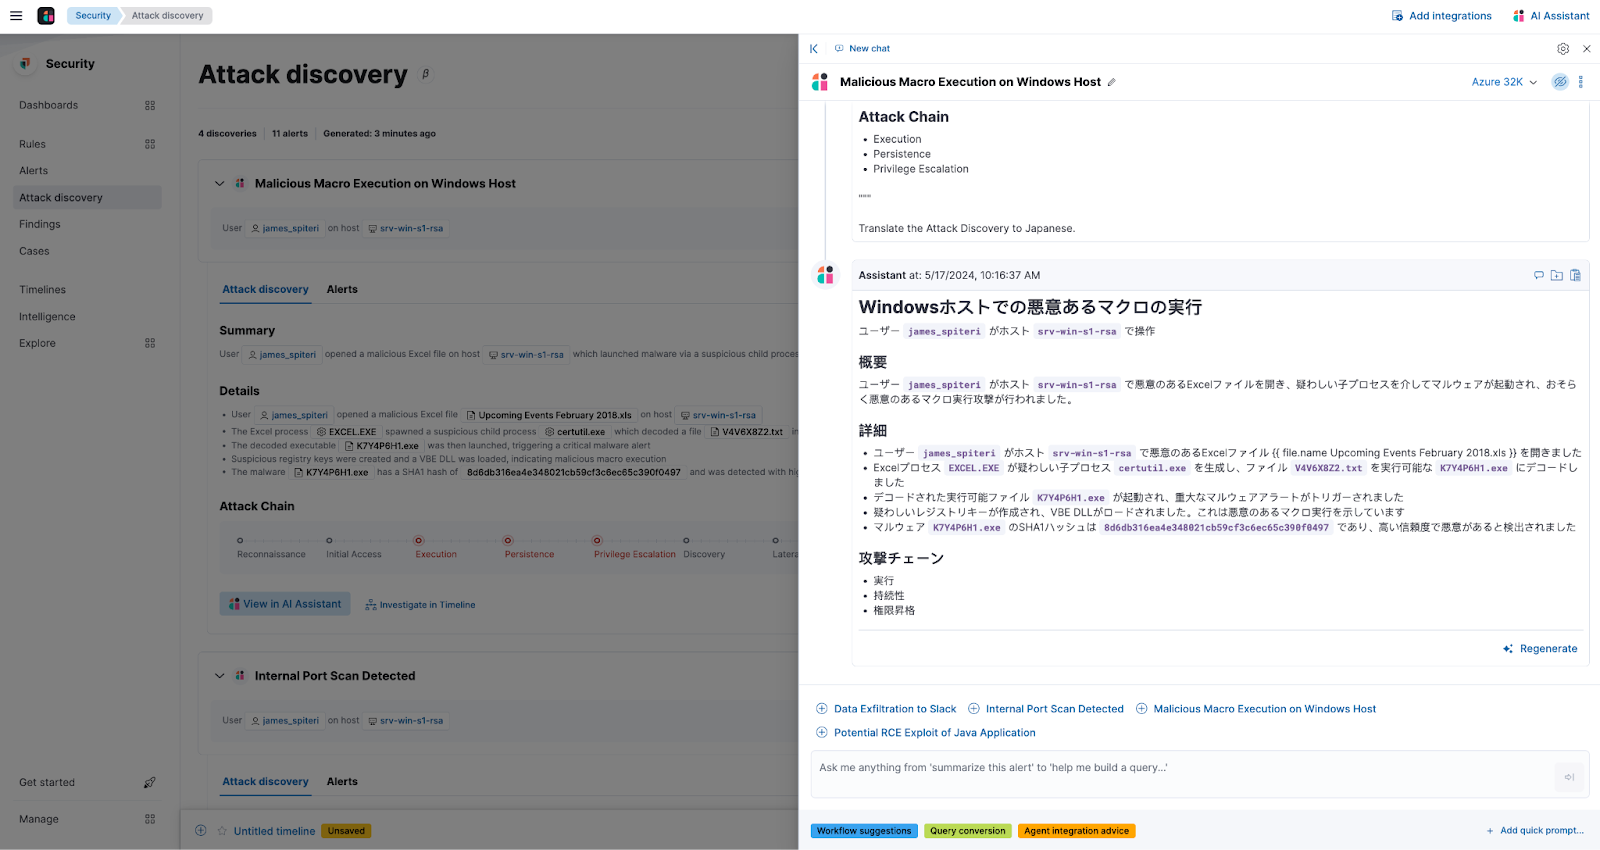Open the hamburger navigation menu
This screenshot has width=1600, height=850.
[x=16, y=15]
